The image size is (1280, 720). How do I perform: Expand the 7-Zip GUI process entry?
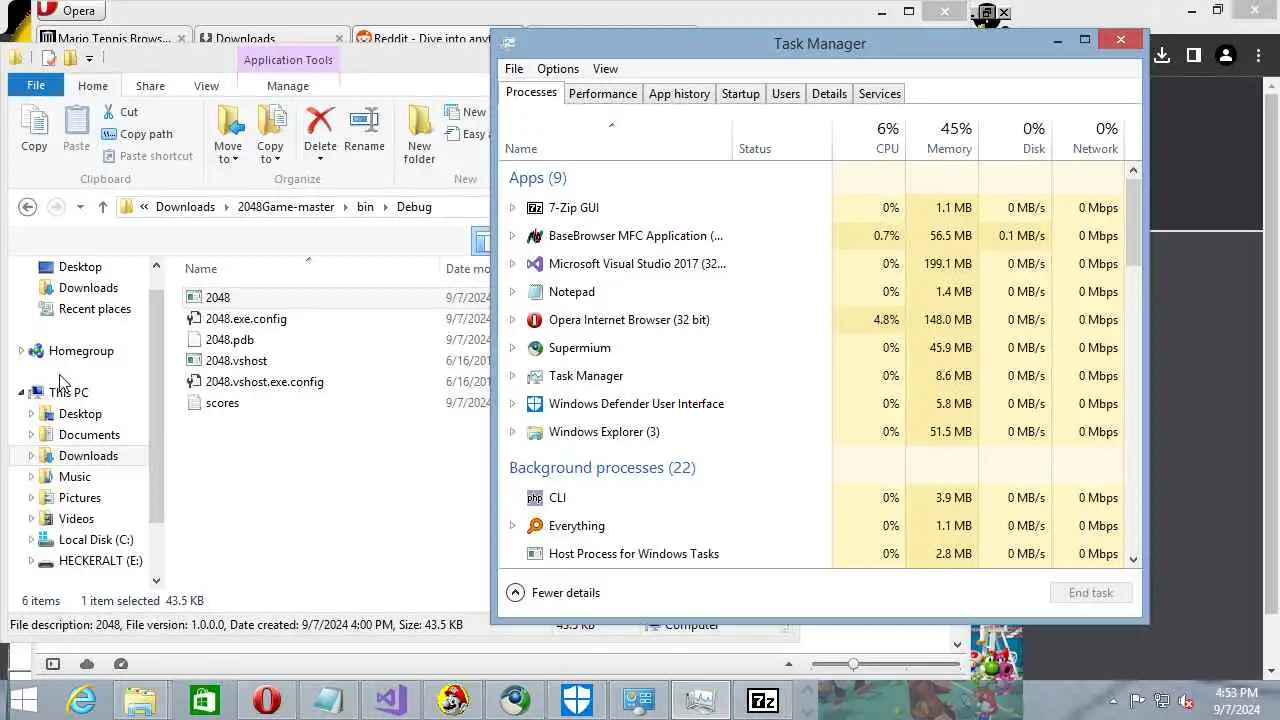[513, 208]
